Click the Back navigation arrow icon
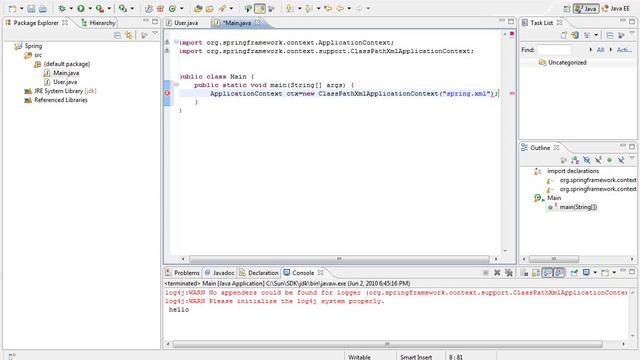Image resolution: width=640 pixels, height=360 pixels. 340,9
